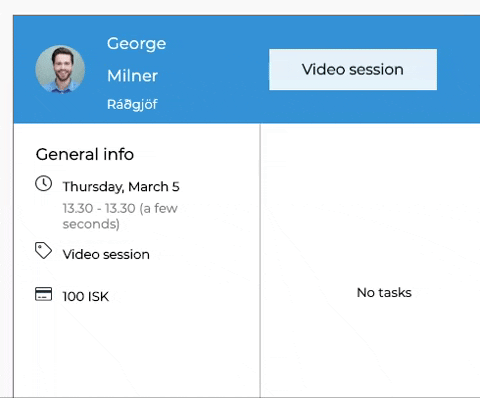Click the 13.30 - 13.30 time range

click(x=99, y=208)
